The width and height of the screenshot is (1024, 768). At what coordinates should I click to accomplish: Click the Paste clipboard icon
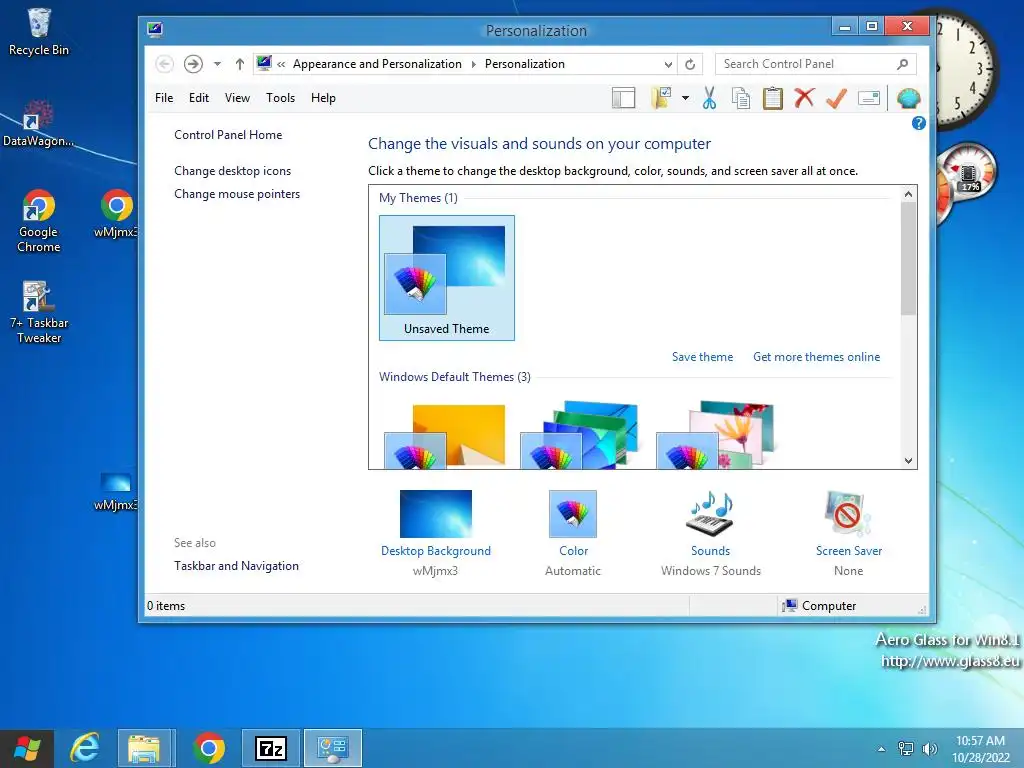coord(773,98)
